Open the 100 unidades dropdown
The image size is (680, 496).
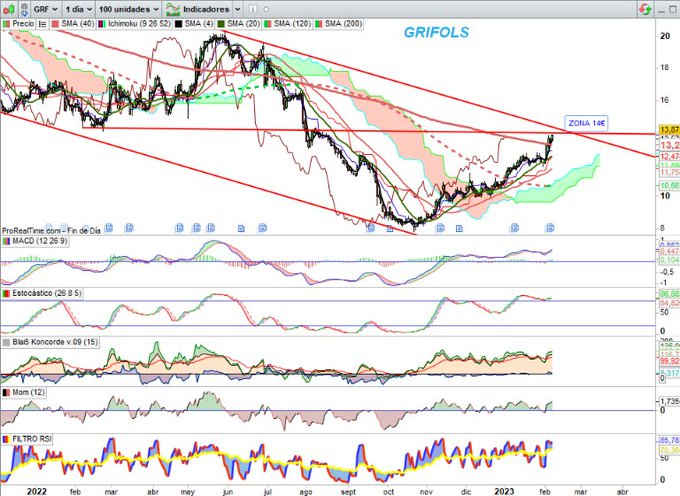pyautogui.click(x=128, y=9)
